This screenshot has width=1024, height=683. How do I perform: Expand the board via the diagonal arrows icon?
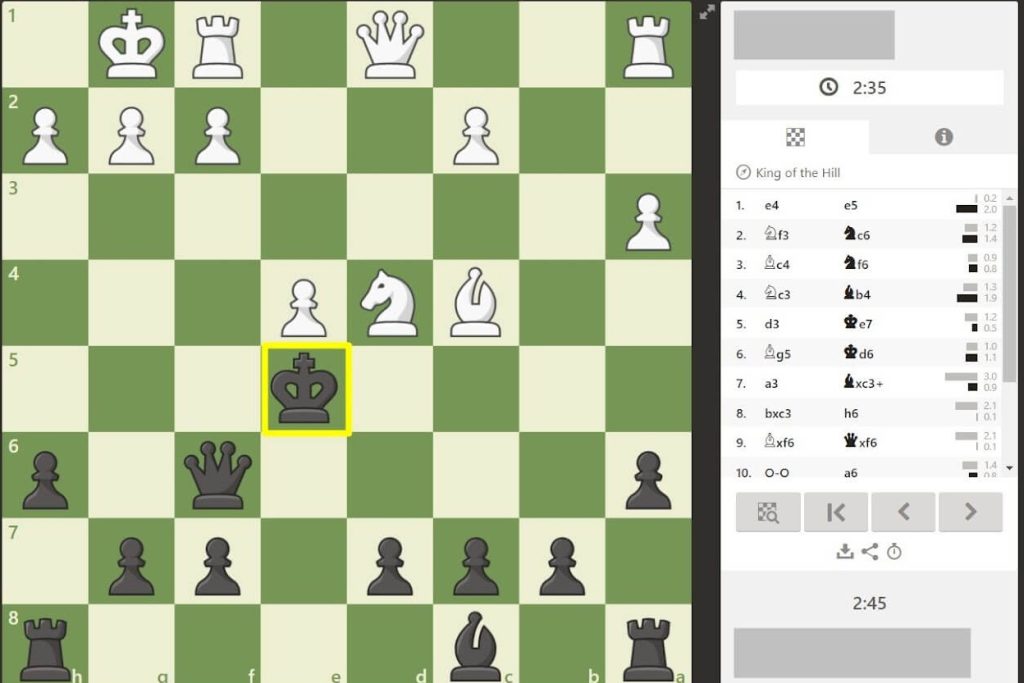[704, 14]
